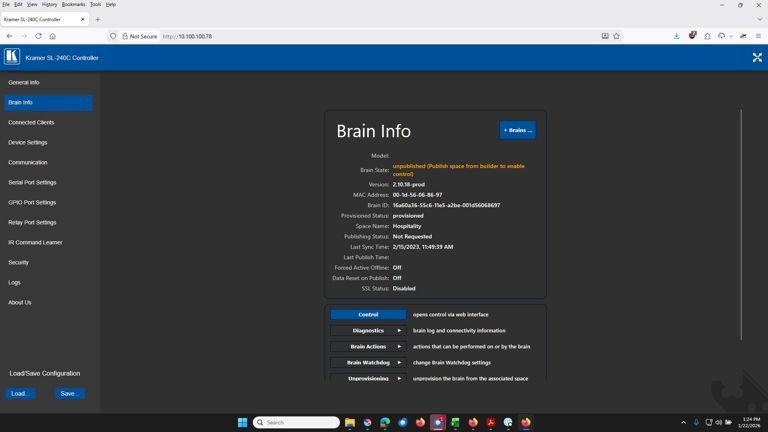This screenshot has width=768, height=432.
Task: Open the Firefox downloads panel
Action: point(676,36)
